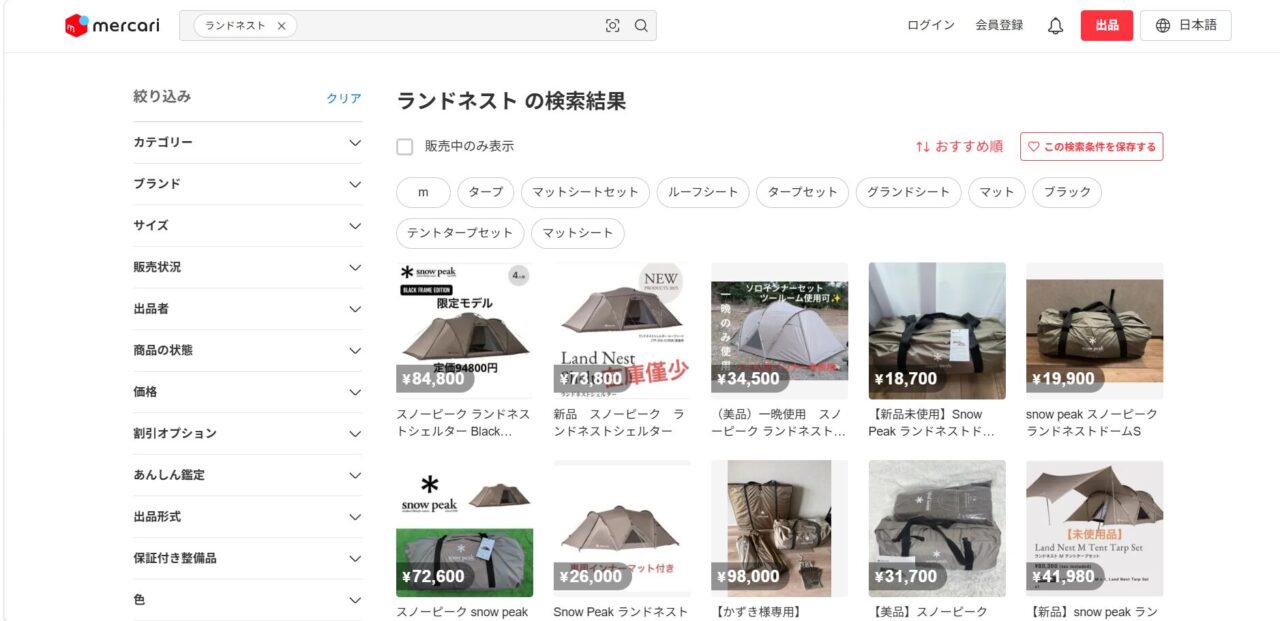Select the タープ suggestion chip
The width and height of the screenshot is (1280, 621).
(486, 192)
